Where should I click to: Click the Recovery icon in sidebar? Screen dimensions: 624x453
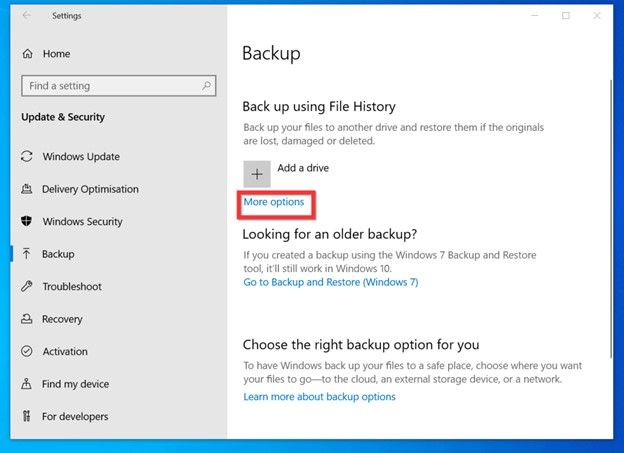[x=27, y=319]
